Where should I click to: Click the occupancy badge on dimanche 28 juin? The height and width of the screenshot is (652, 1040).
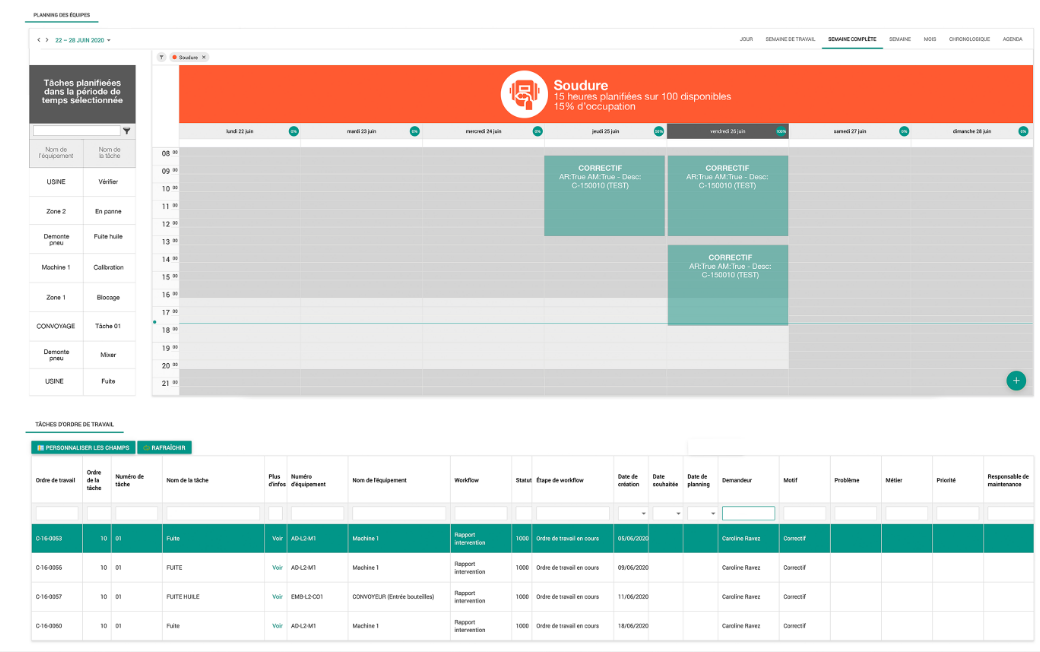point(1021,130)
